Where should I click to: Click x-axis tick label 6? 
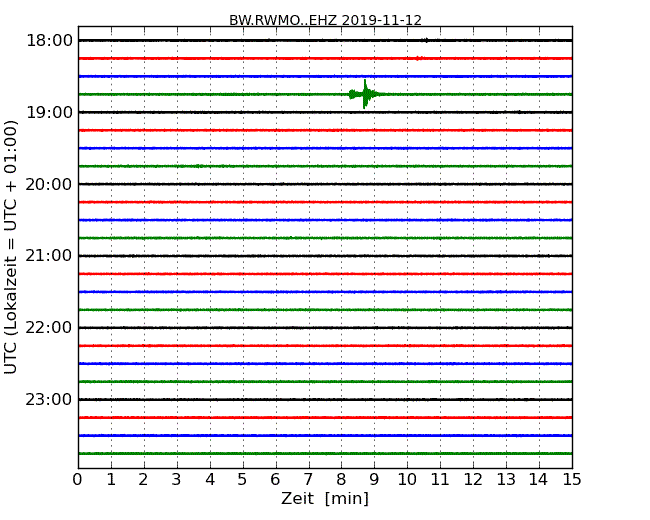[275, 480]
